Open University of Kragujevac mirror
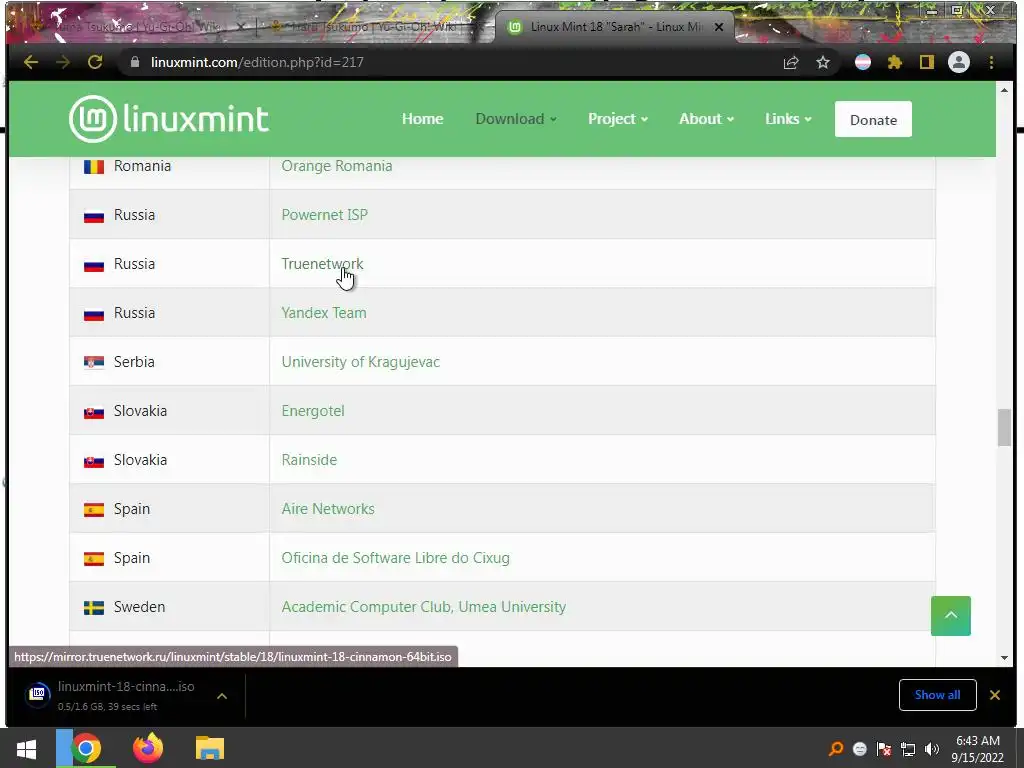 point(360,362)
